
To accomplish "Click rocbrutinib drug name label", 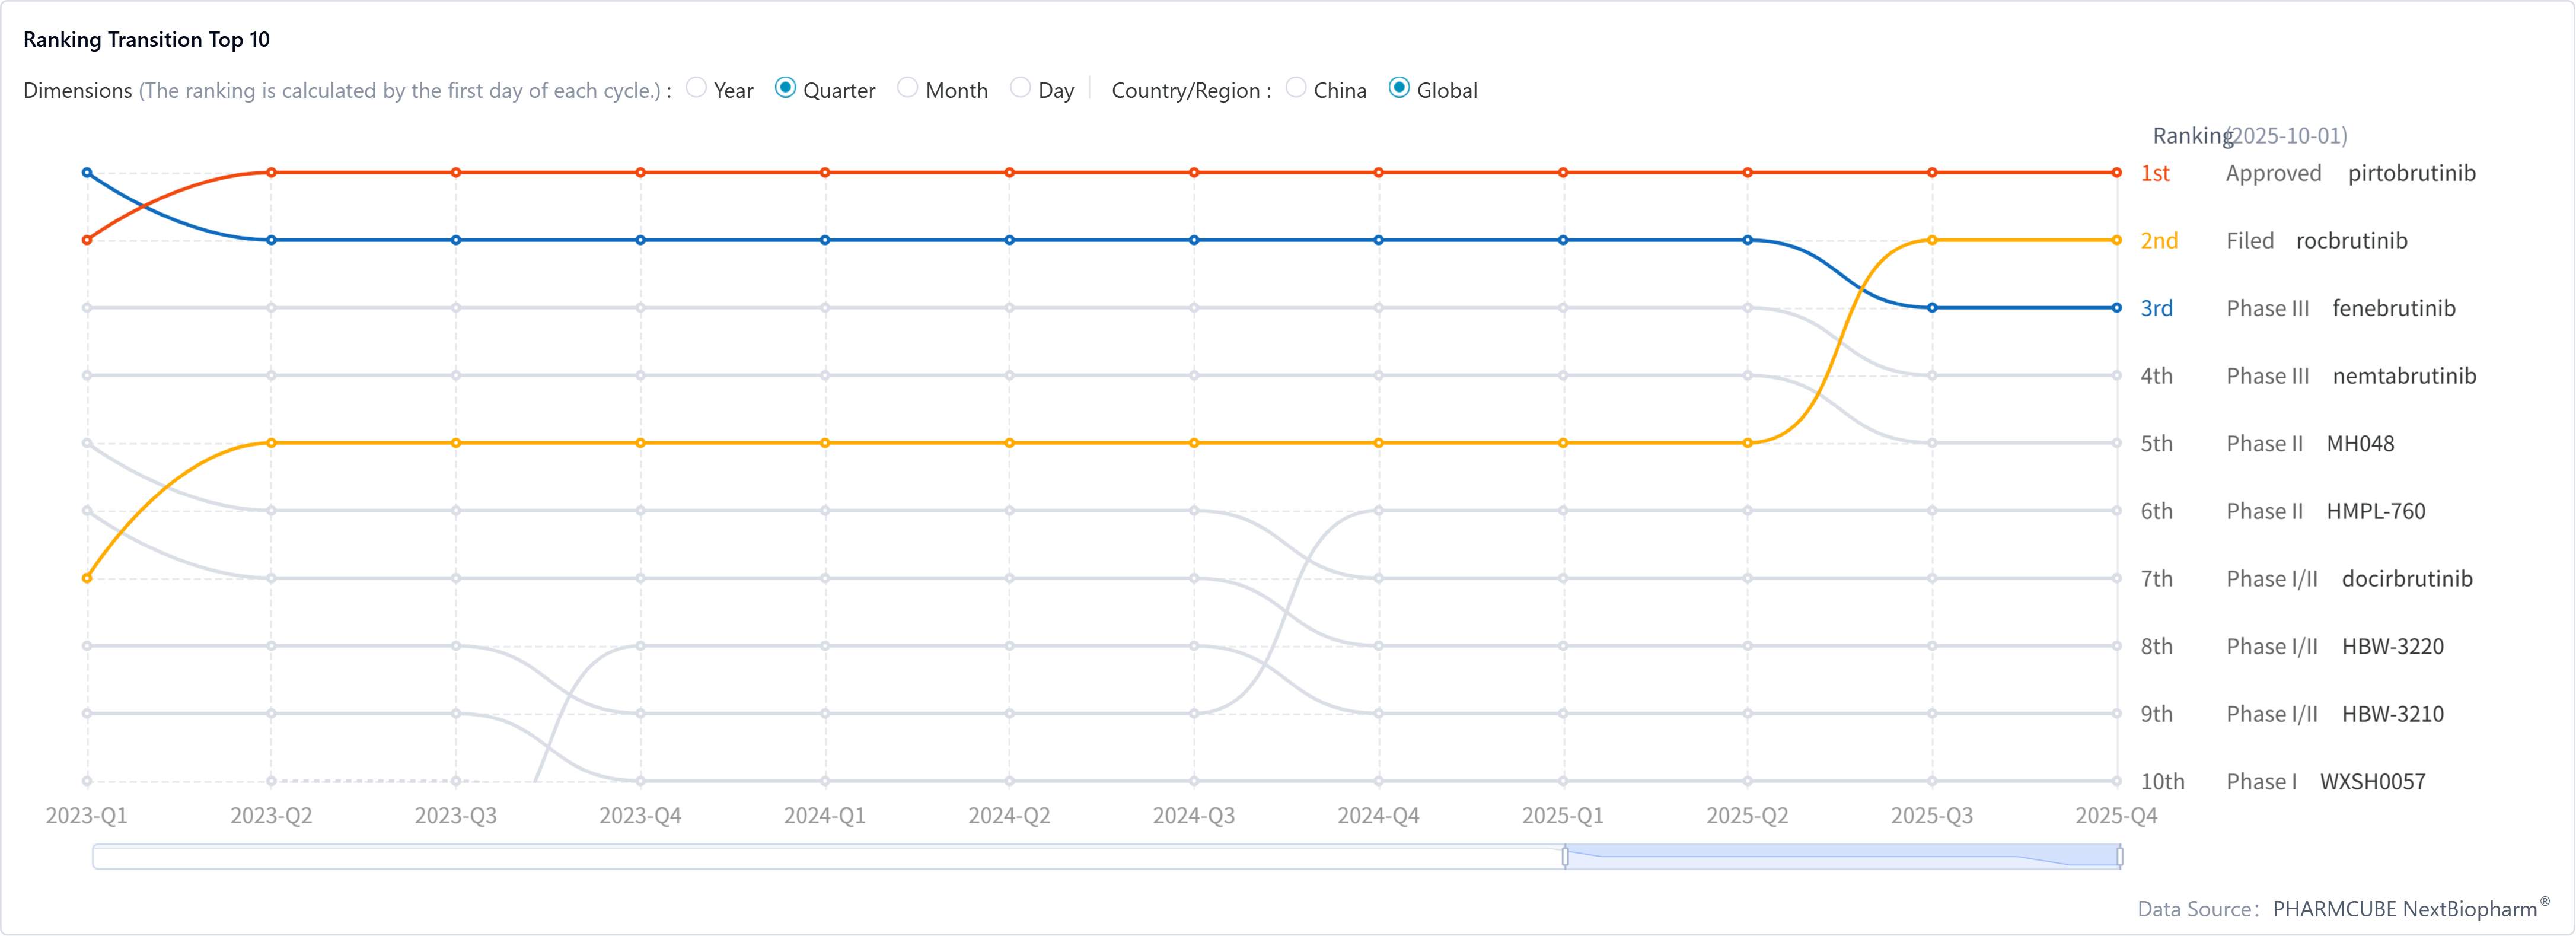I will 2351,241.
